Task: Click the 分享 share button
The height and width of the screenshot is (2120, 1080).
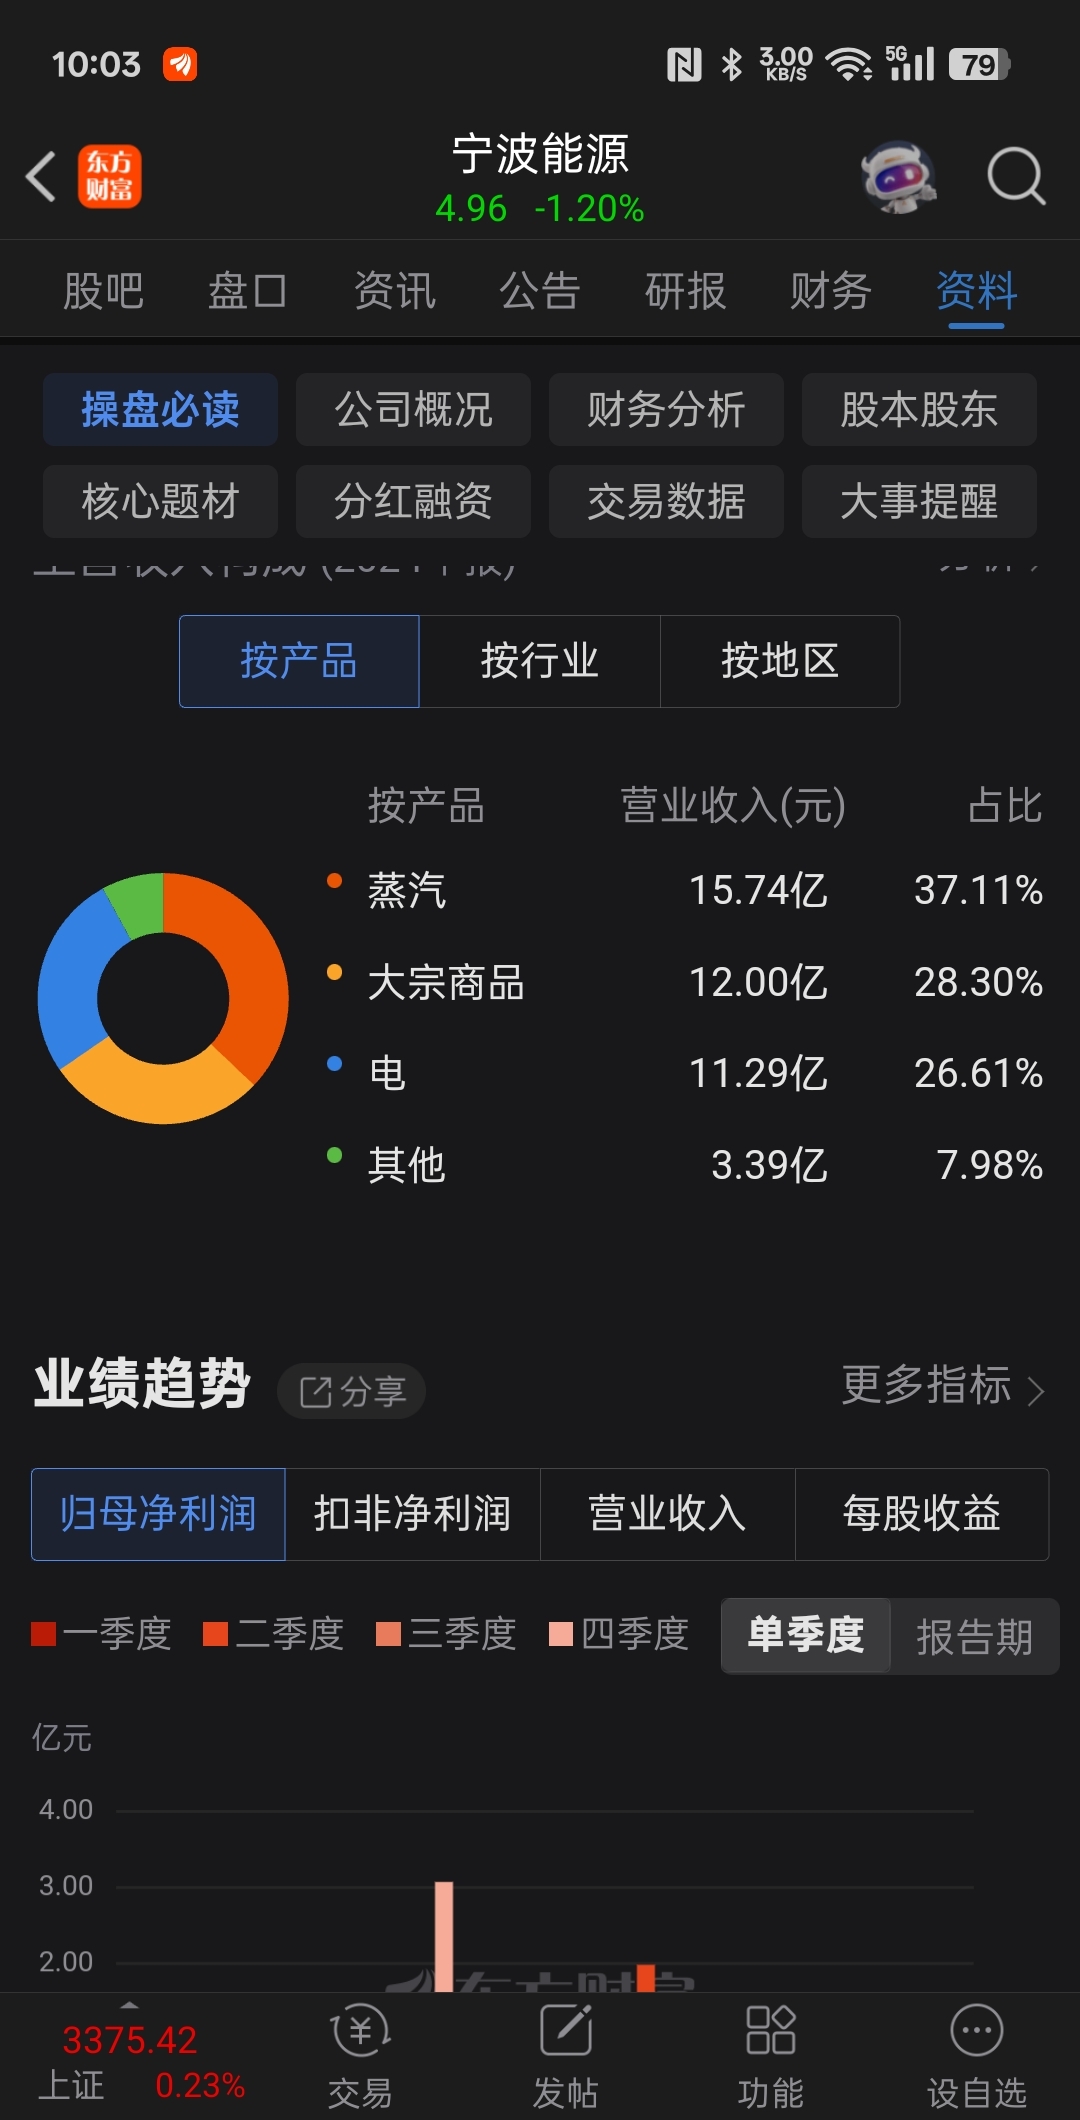Action: coord(351,1391)
